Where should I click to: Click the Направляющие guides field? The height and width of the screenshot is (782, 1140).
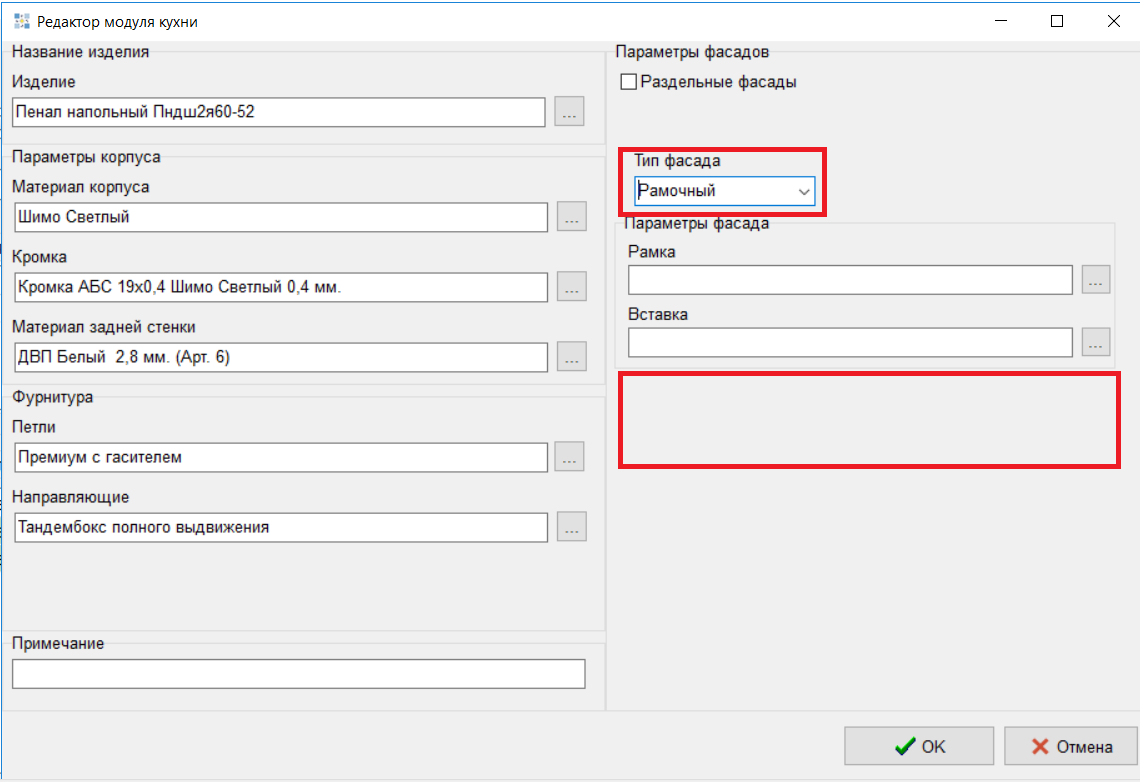pyautogui.click(x=281, y=527)
